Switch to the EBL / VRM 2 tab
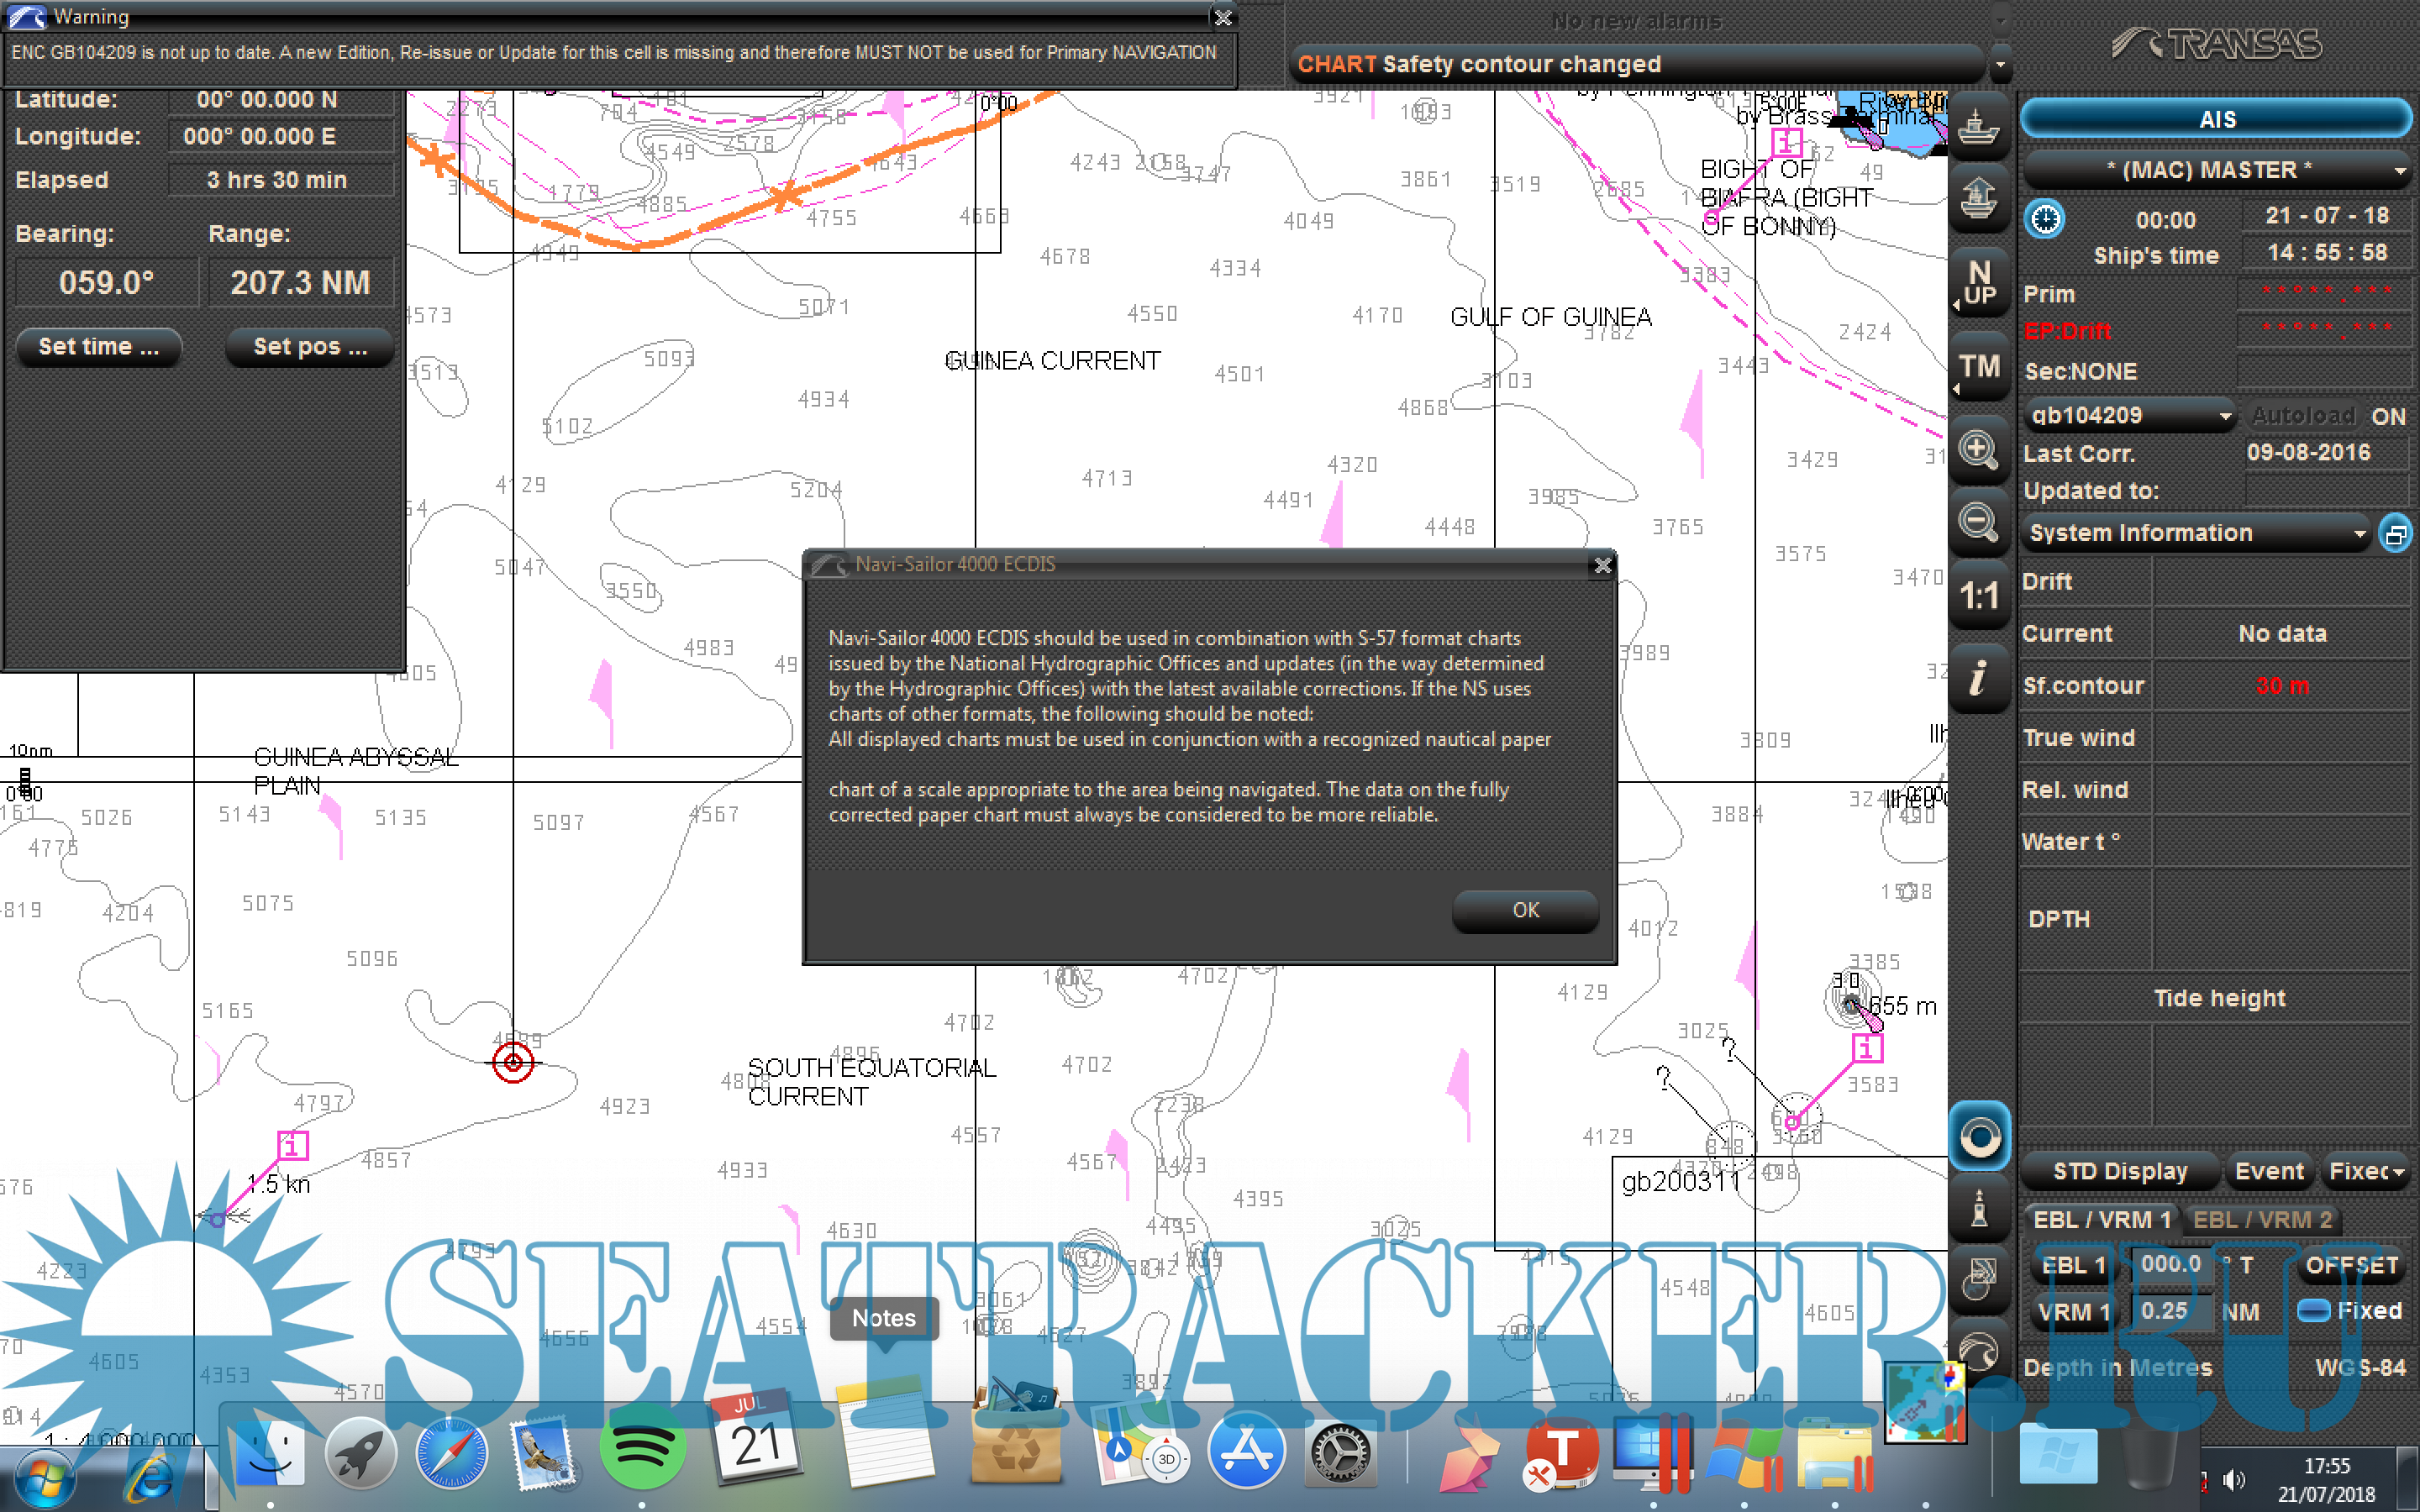Screen dimensions: 2420x1512 (2261, 1219)
